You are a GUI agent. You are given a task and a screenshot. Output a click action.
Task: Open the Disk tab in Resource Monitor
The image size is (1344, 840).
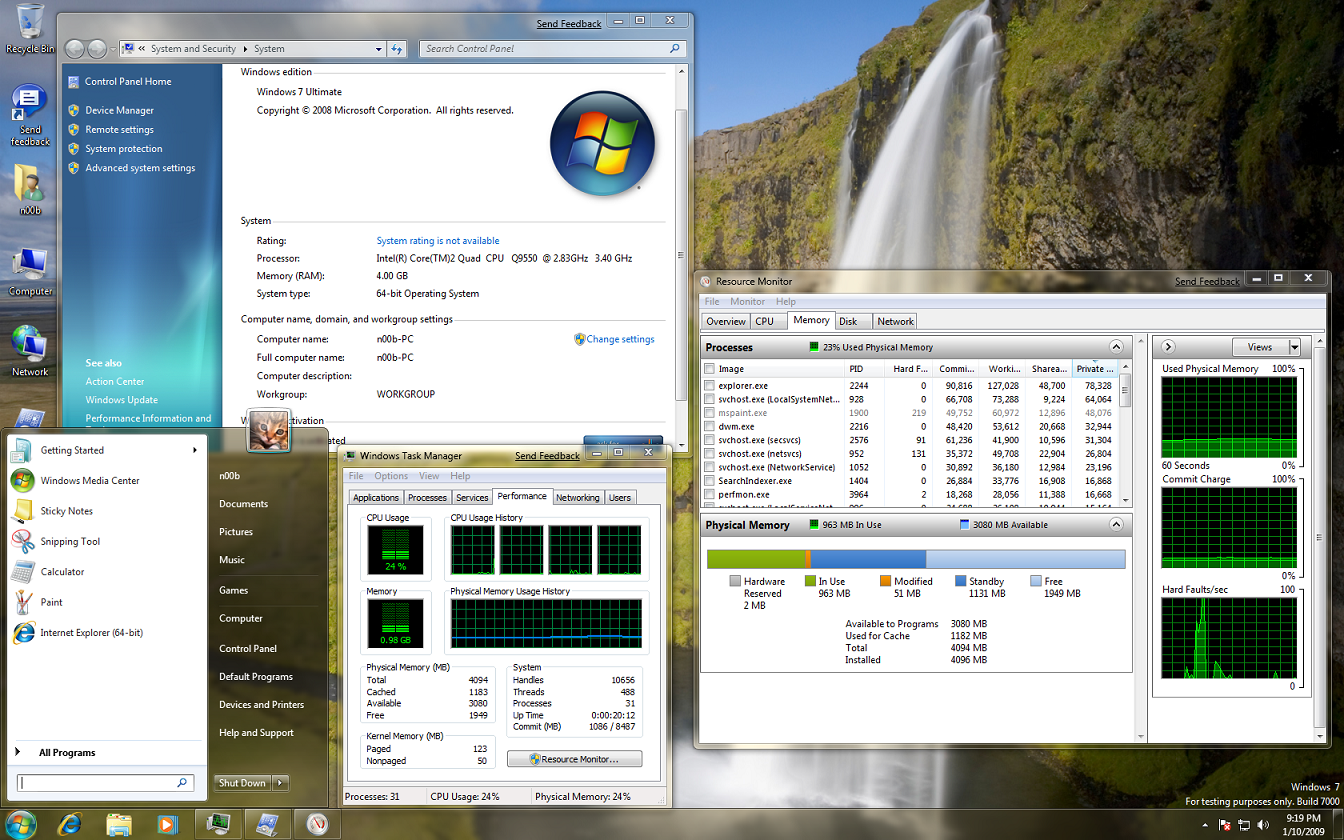click(848, 321)
